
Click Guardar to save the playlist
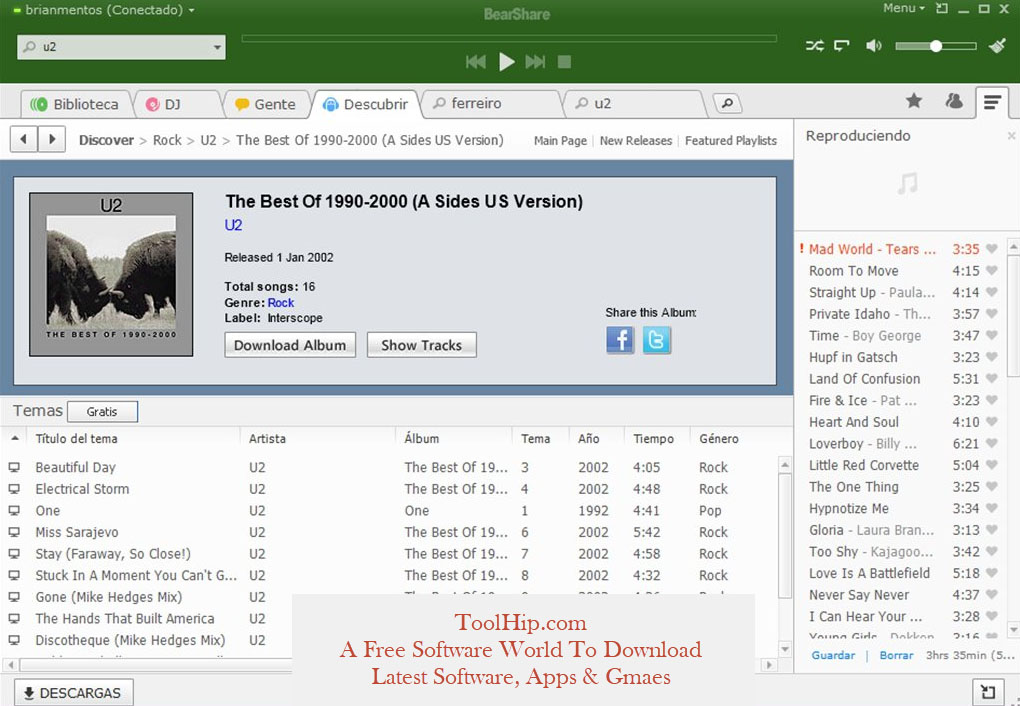coord(833,655)
